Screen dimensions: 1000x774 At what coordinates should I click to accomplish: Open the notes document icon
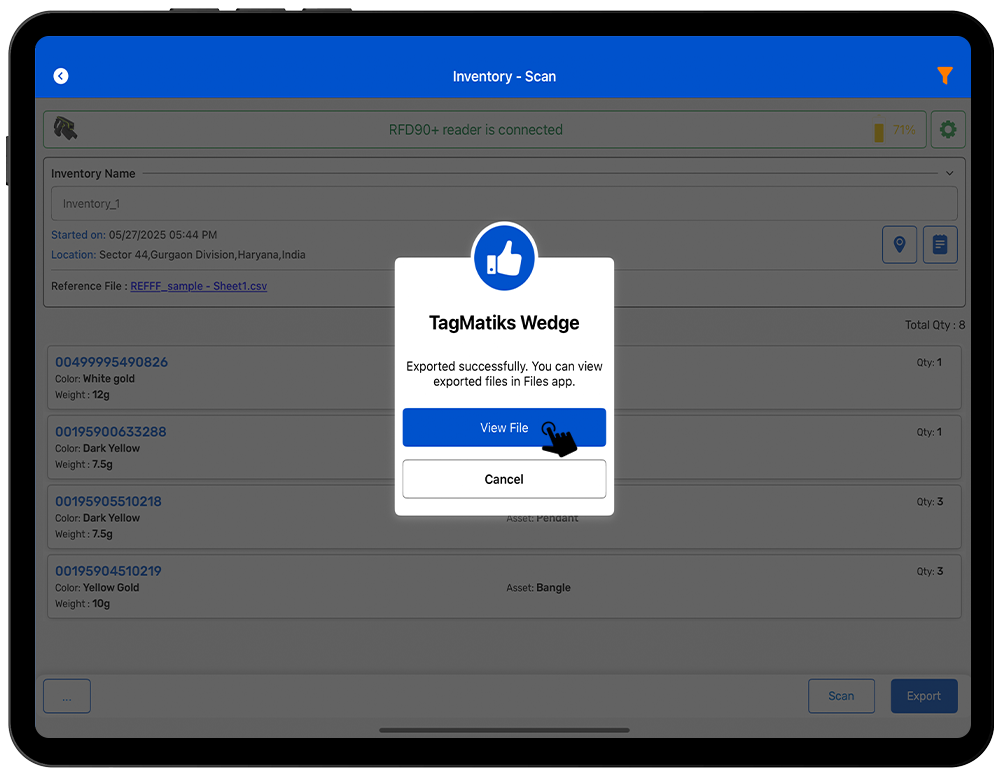click(x=940, y=244)
